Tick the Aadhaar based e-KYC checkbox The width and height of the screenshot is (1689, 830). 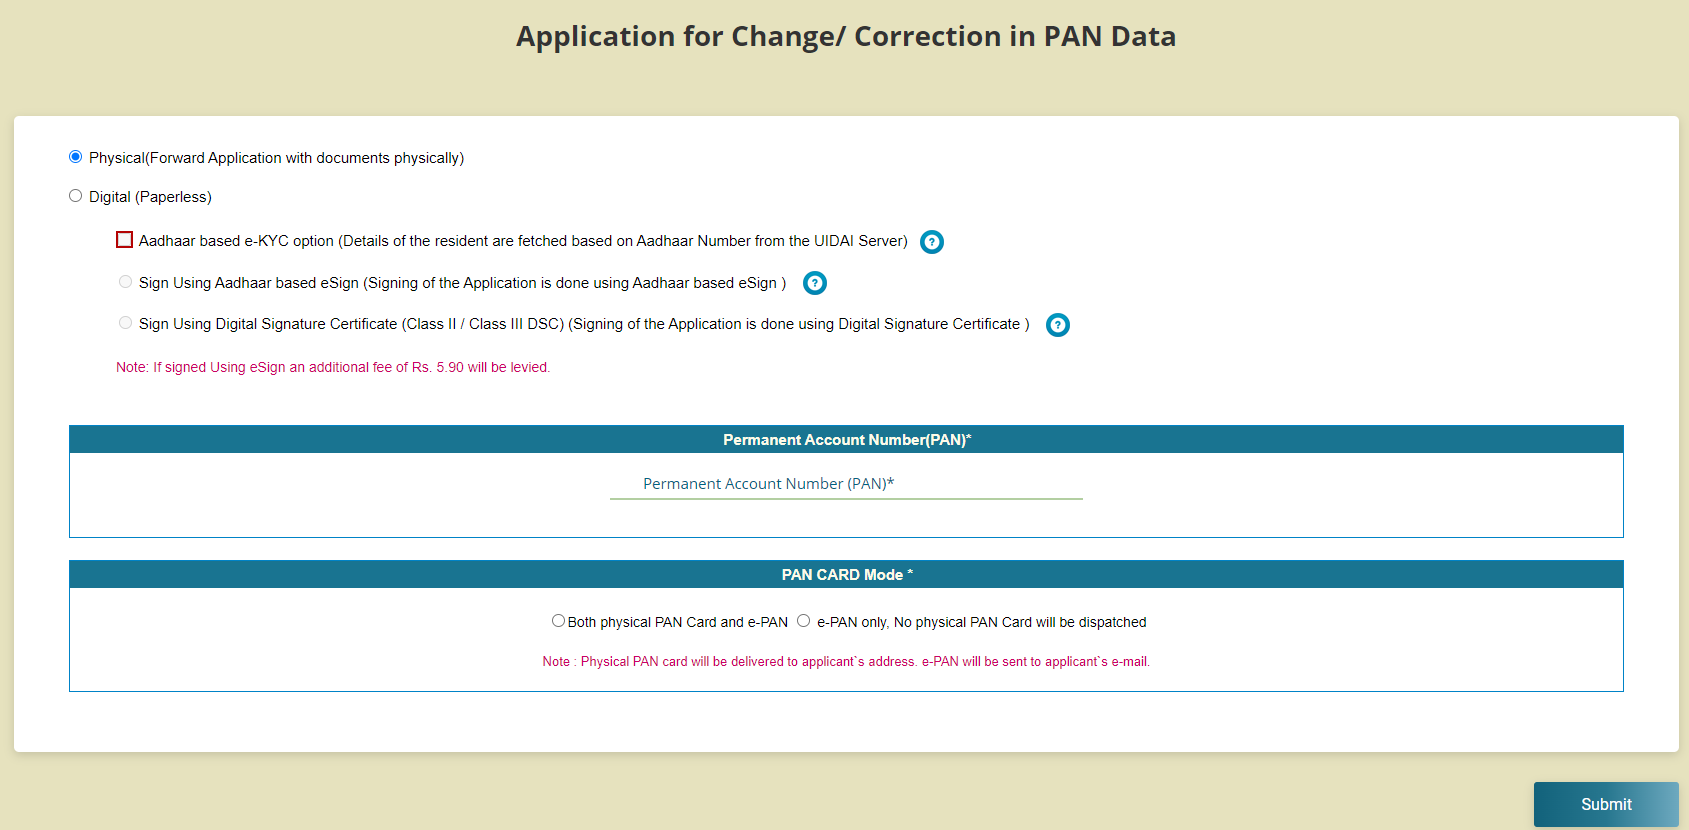coord(124,240)
